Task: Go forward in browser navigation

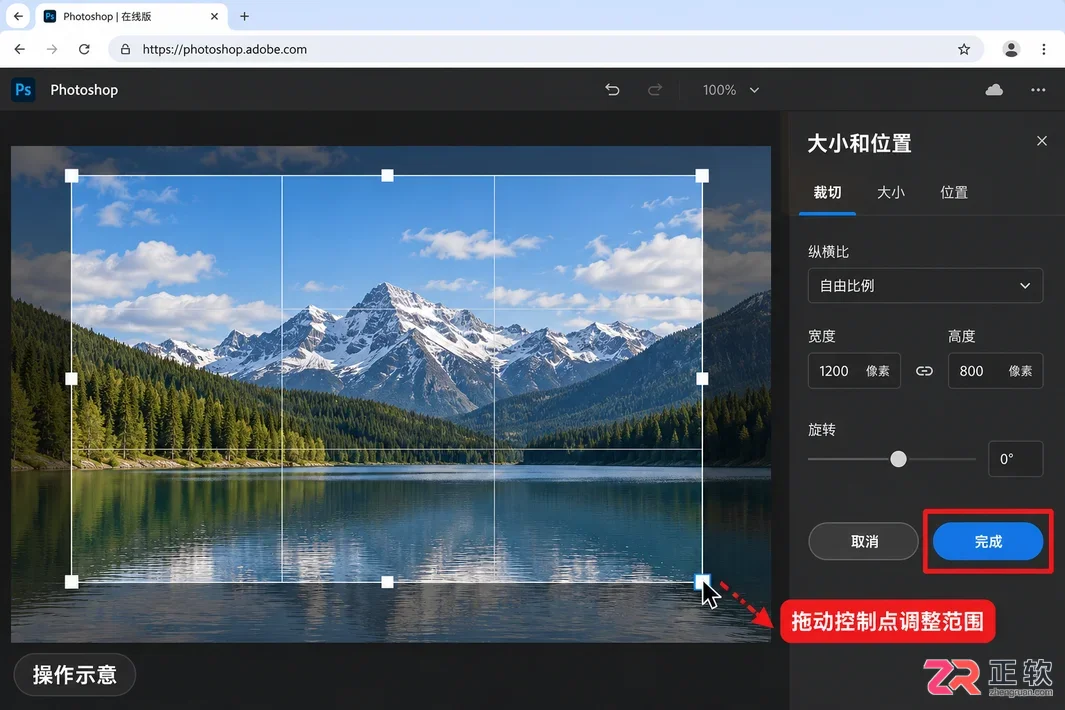Action: [x=52, y=49]
